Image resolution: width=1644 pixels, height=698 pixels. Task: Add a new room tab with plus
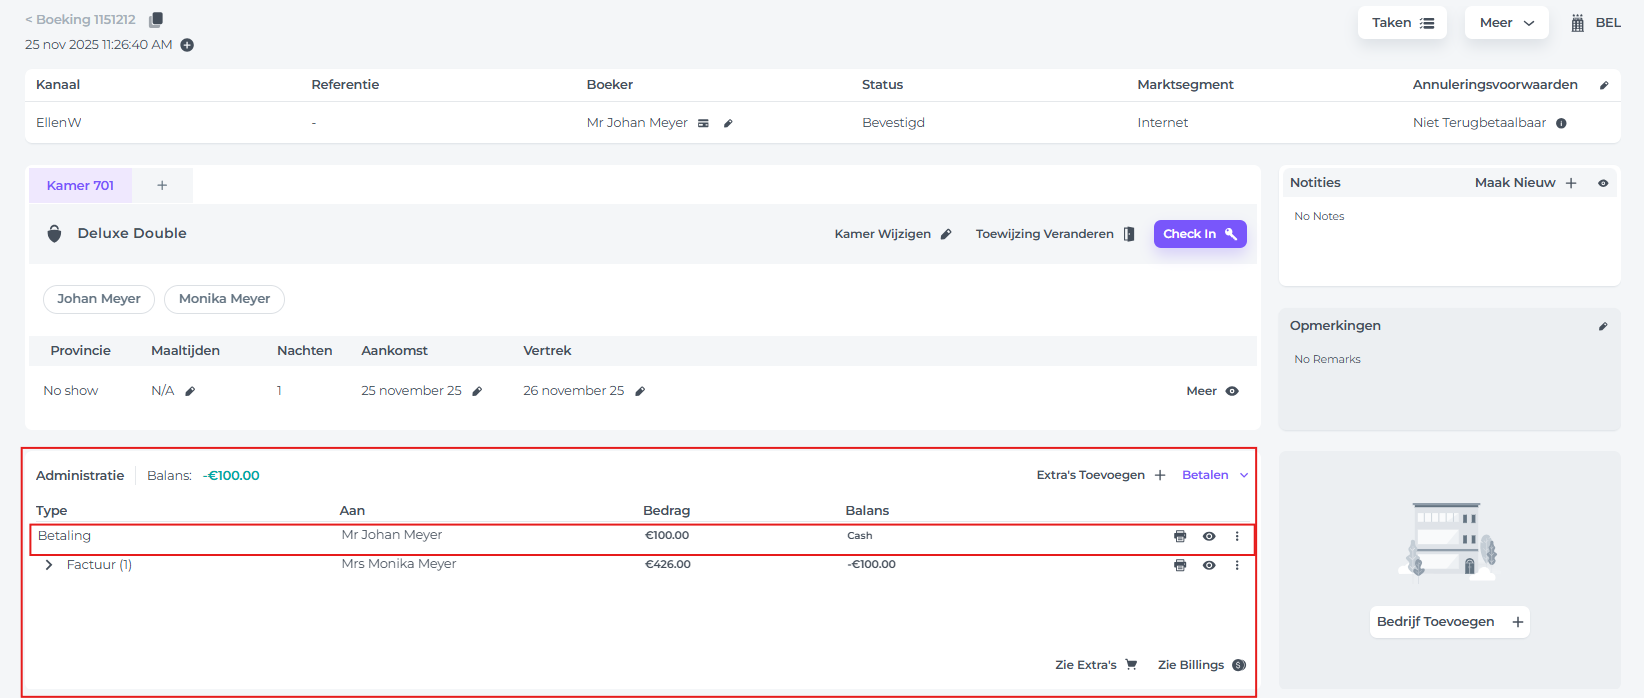tap(162, 185)
